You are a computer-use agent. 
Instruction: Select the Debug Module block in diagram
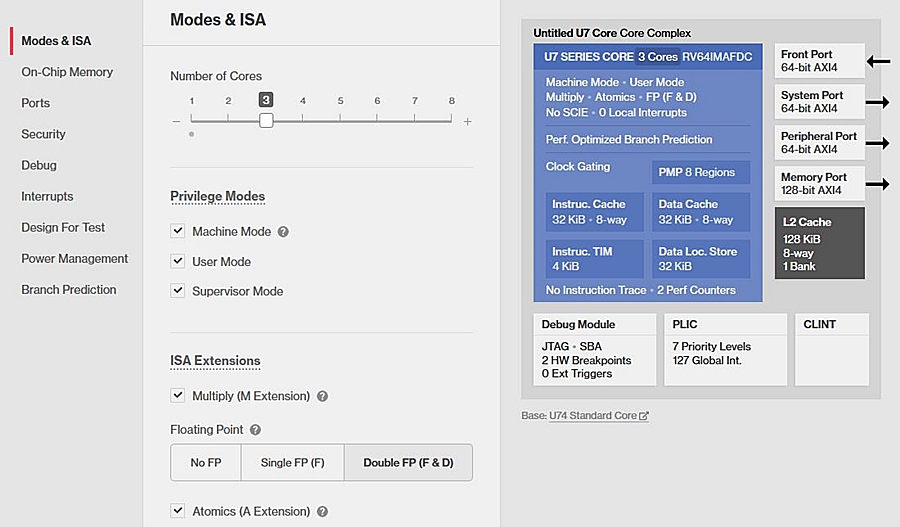(595, 349)
